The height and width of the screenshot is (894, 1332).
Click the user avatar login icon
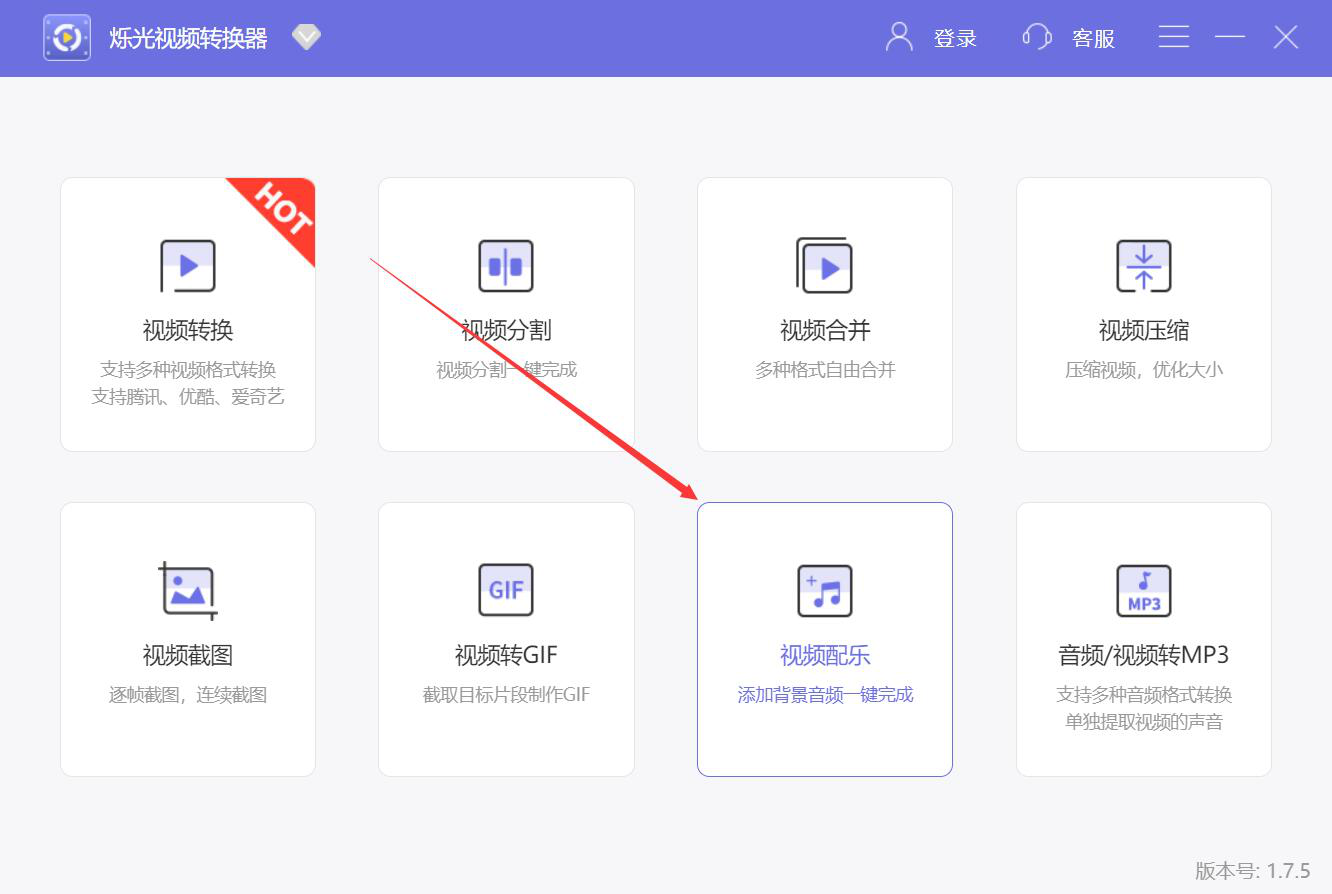tap(899, 38)
